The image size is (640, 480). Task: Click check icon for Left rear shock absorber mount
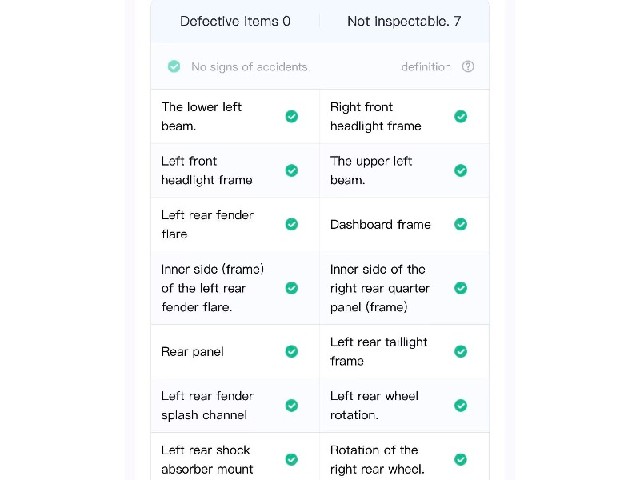click(291, 460)
